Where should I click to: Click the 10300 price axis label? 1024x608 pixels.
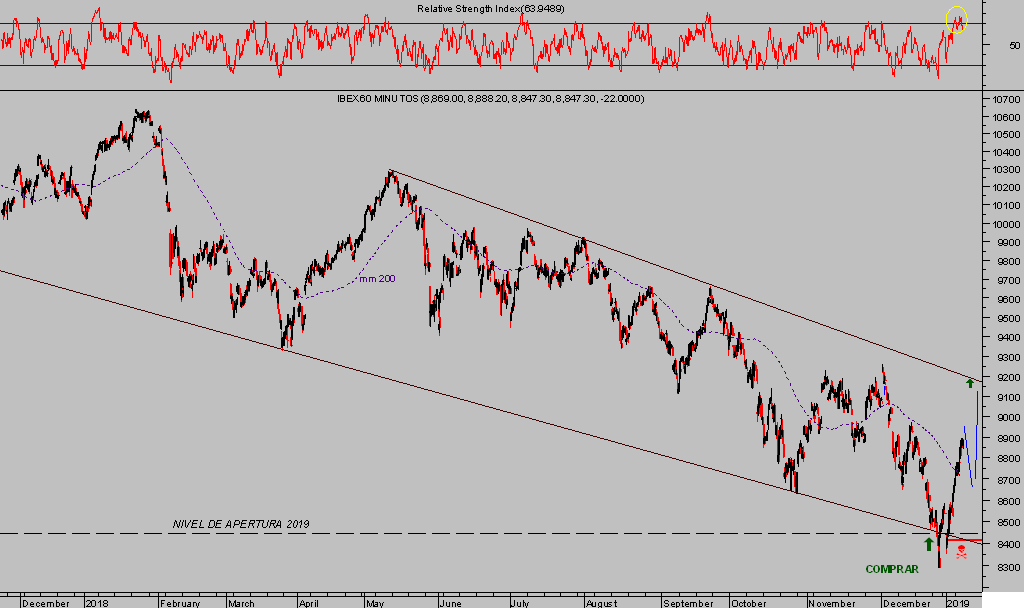(1006, 170)
